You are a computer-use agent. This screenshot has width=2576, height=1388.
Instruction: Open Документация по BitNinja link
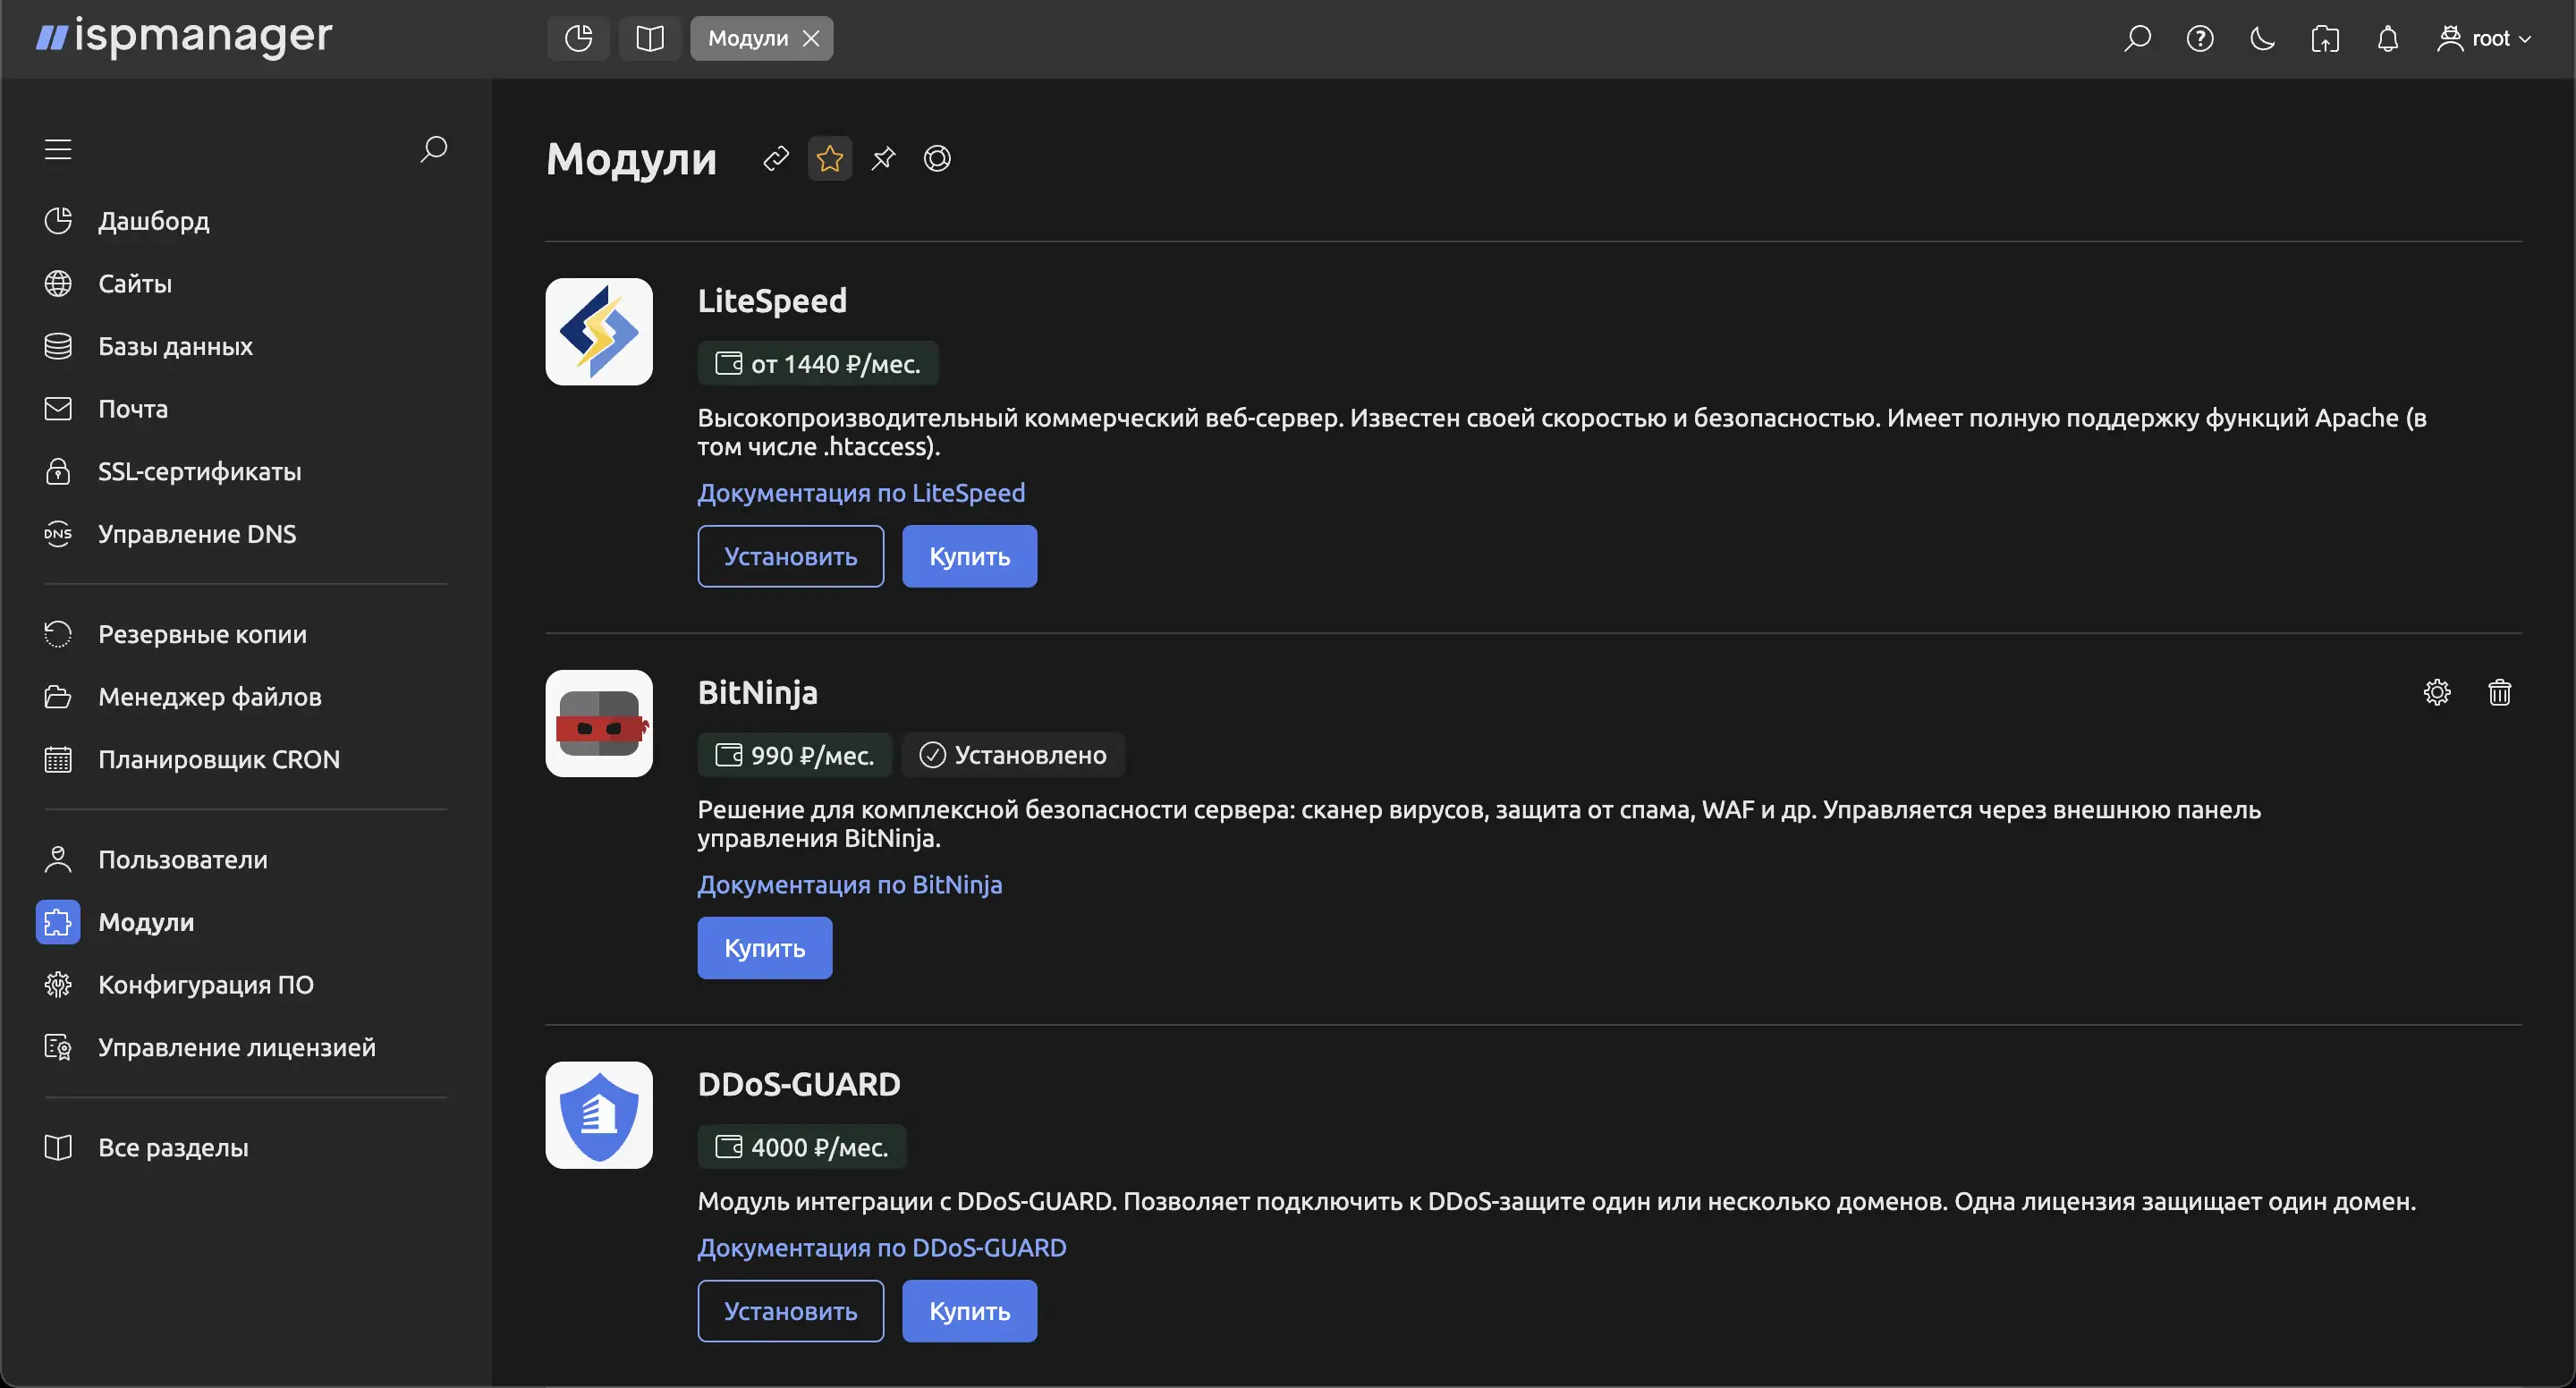[849, 884]
